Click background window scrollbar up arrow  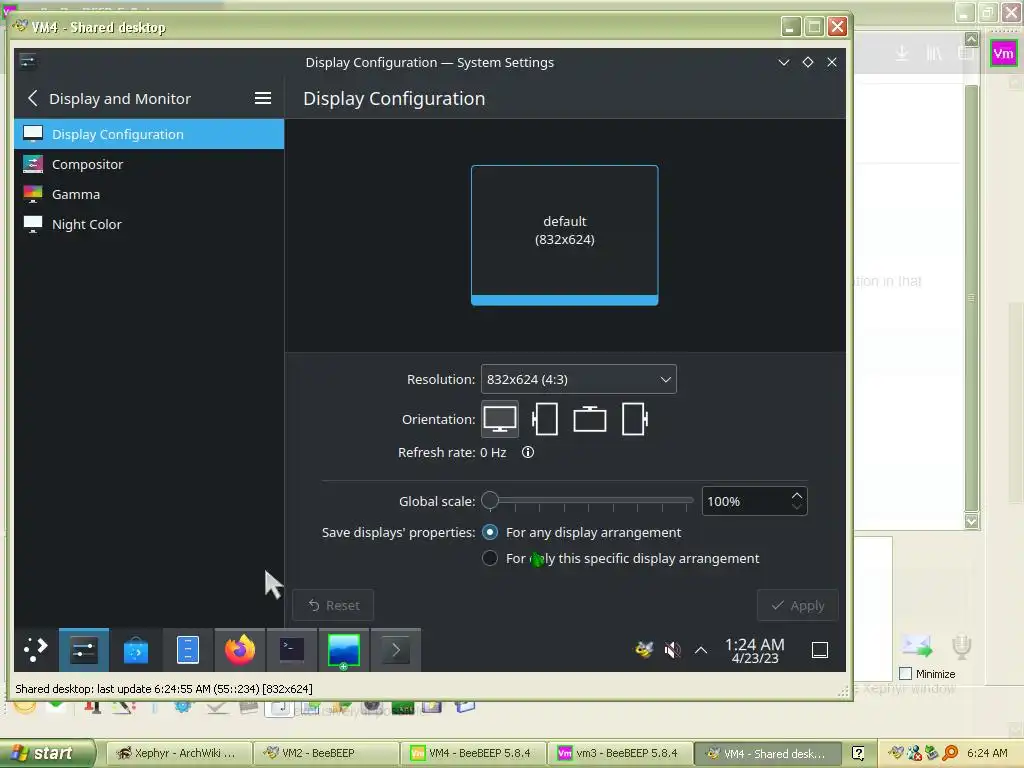(971, 39)
